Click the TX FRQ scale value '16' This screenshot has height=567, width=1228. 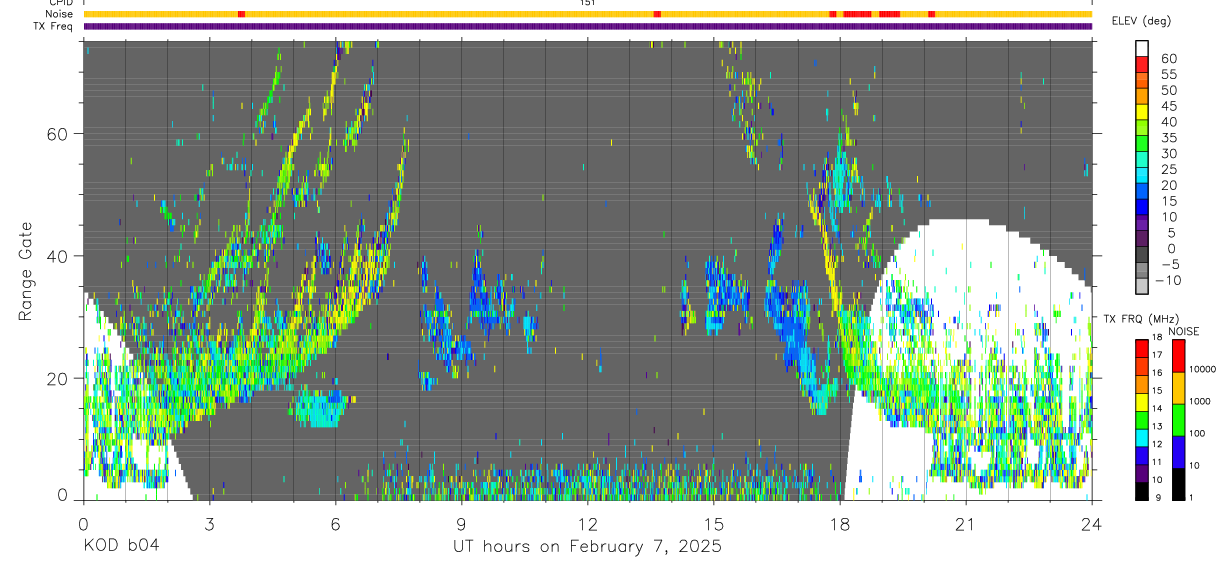(x=1157, y=373)
